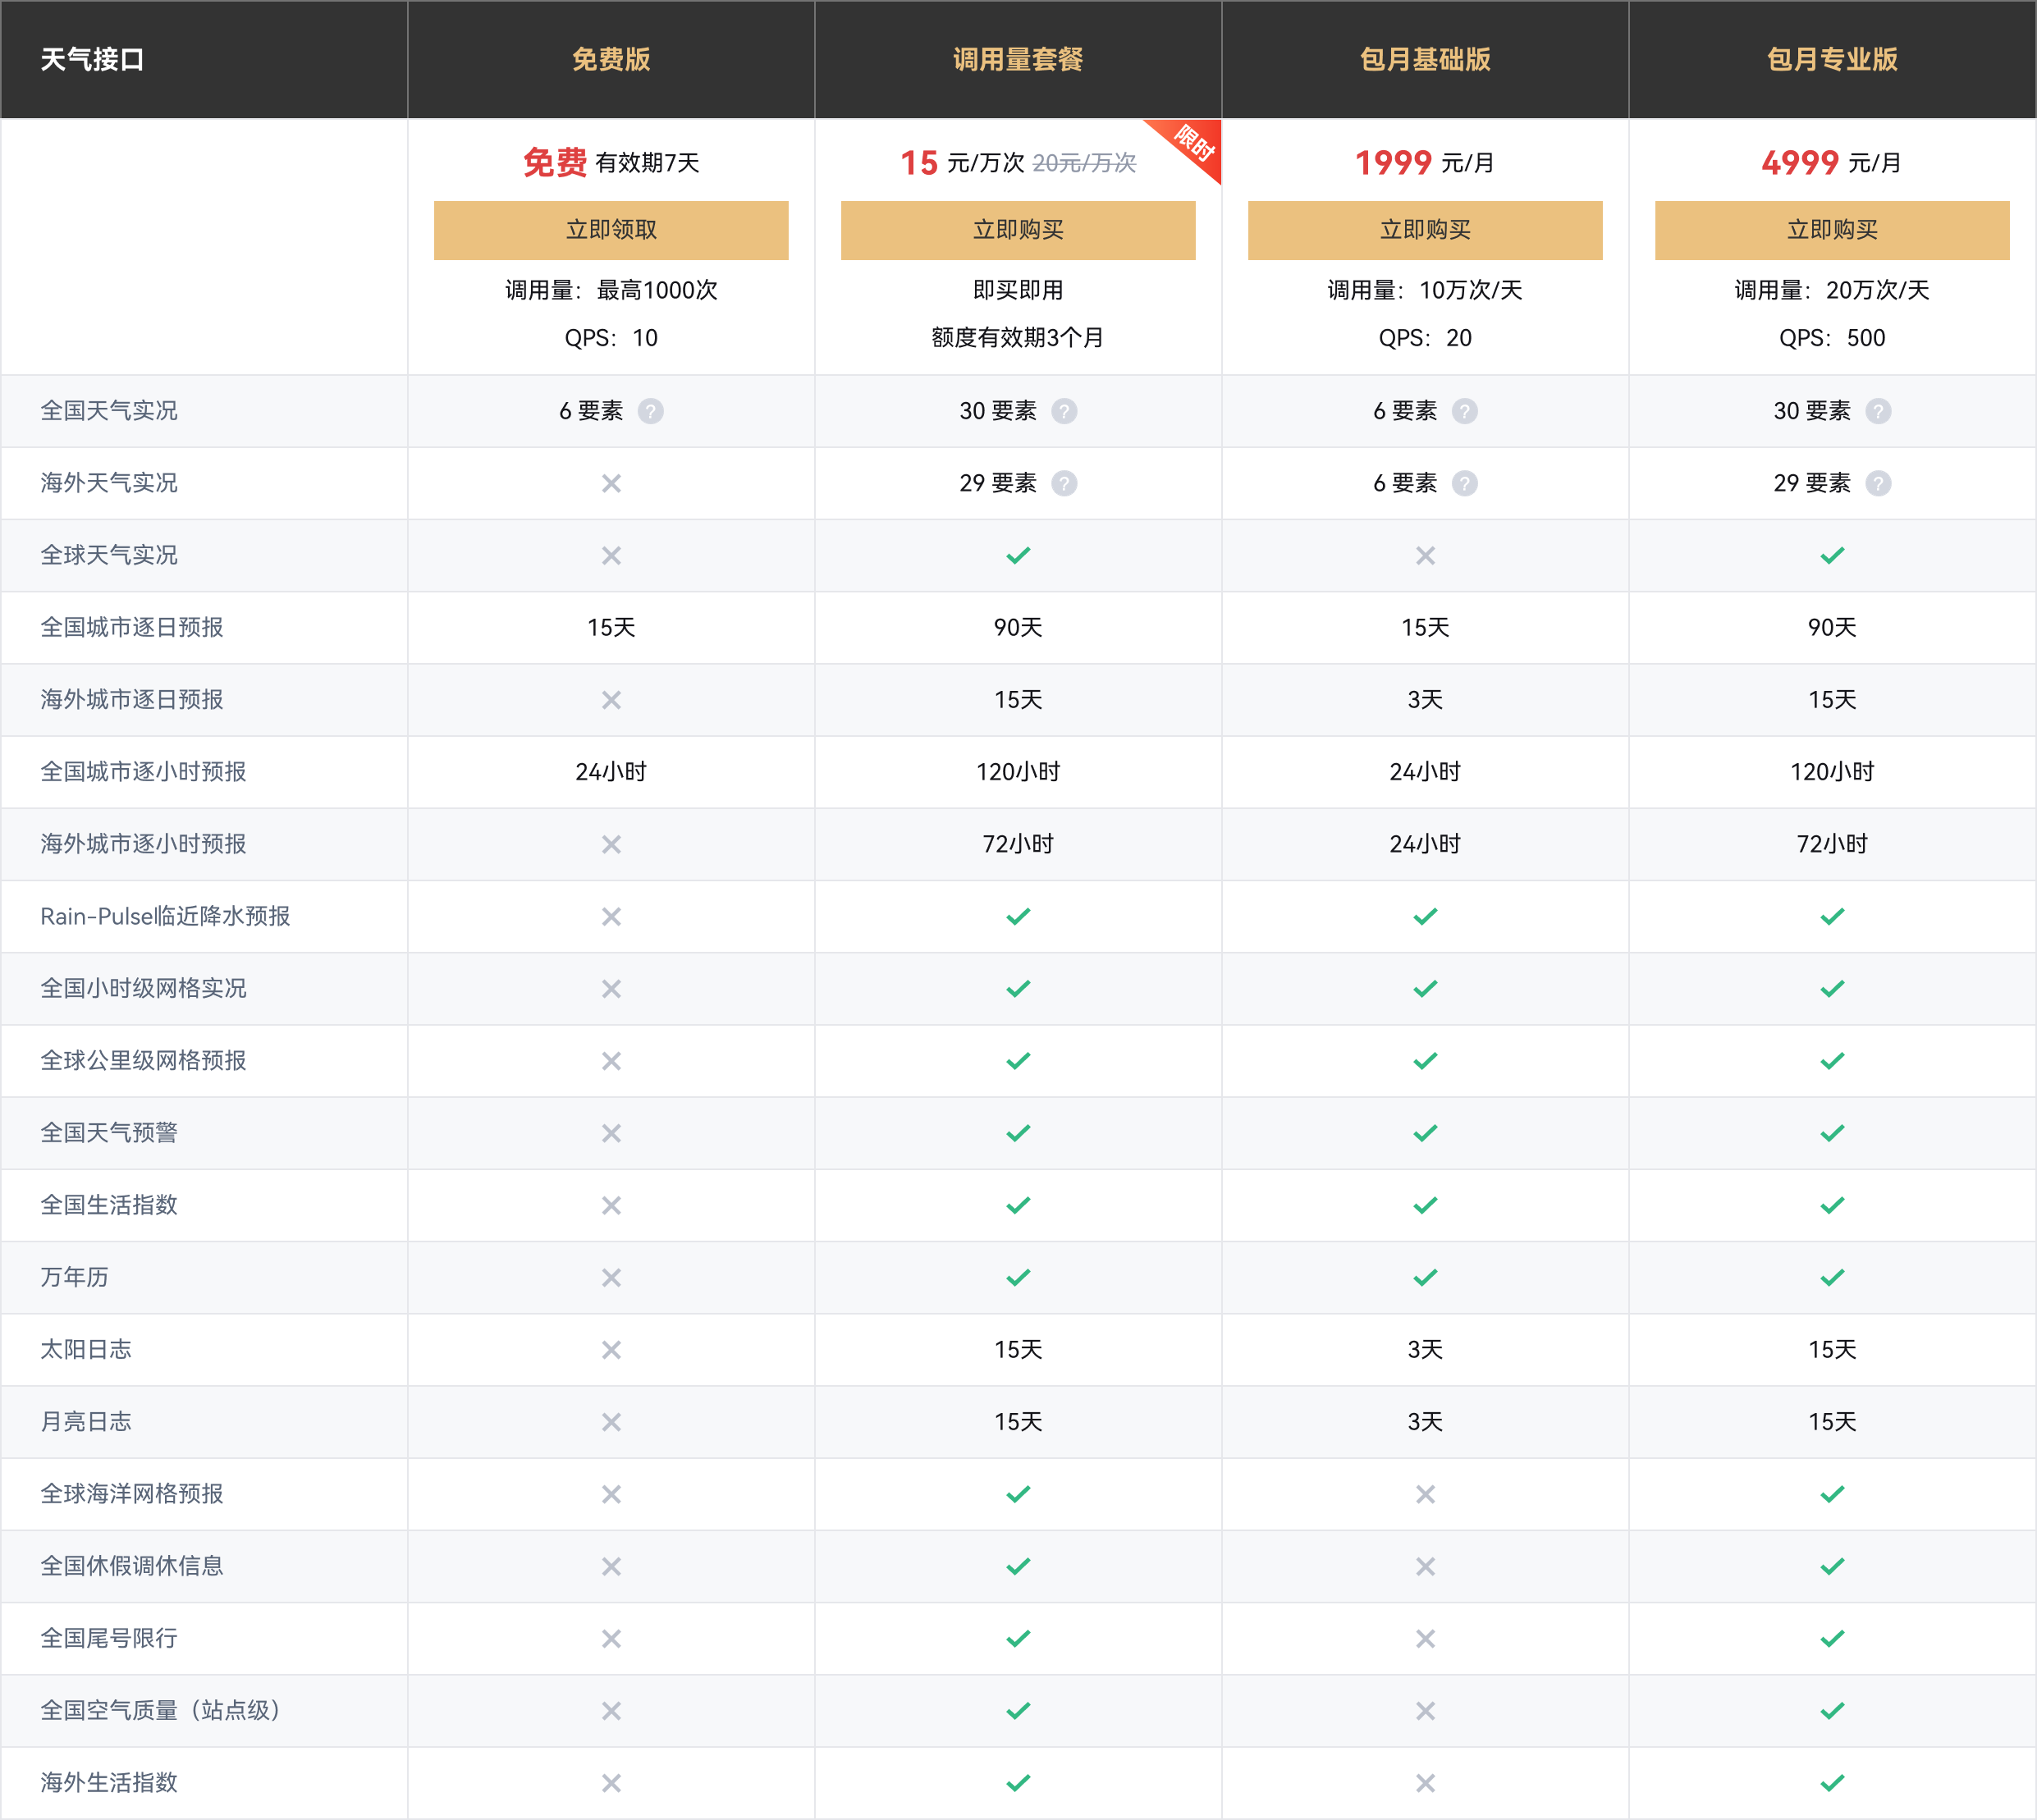Image resolution: width=2037 pixels, height=1820 pixels.
Task: Click X mark for 免费版 海外生活指数
Action: tap(611, 1783)
